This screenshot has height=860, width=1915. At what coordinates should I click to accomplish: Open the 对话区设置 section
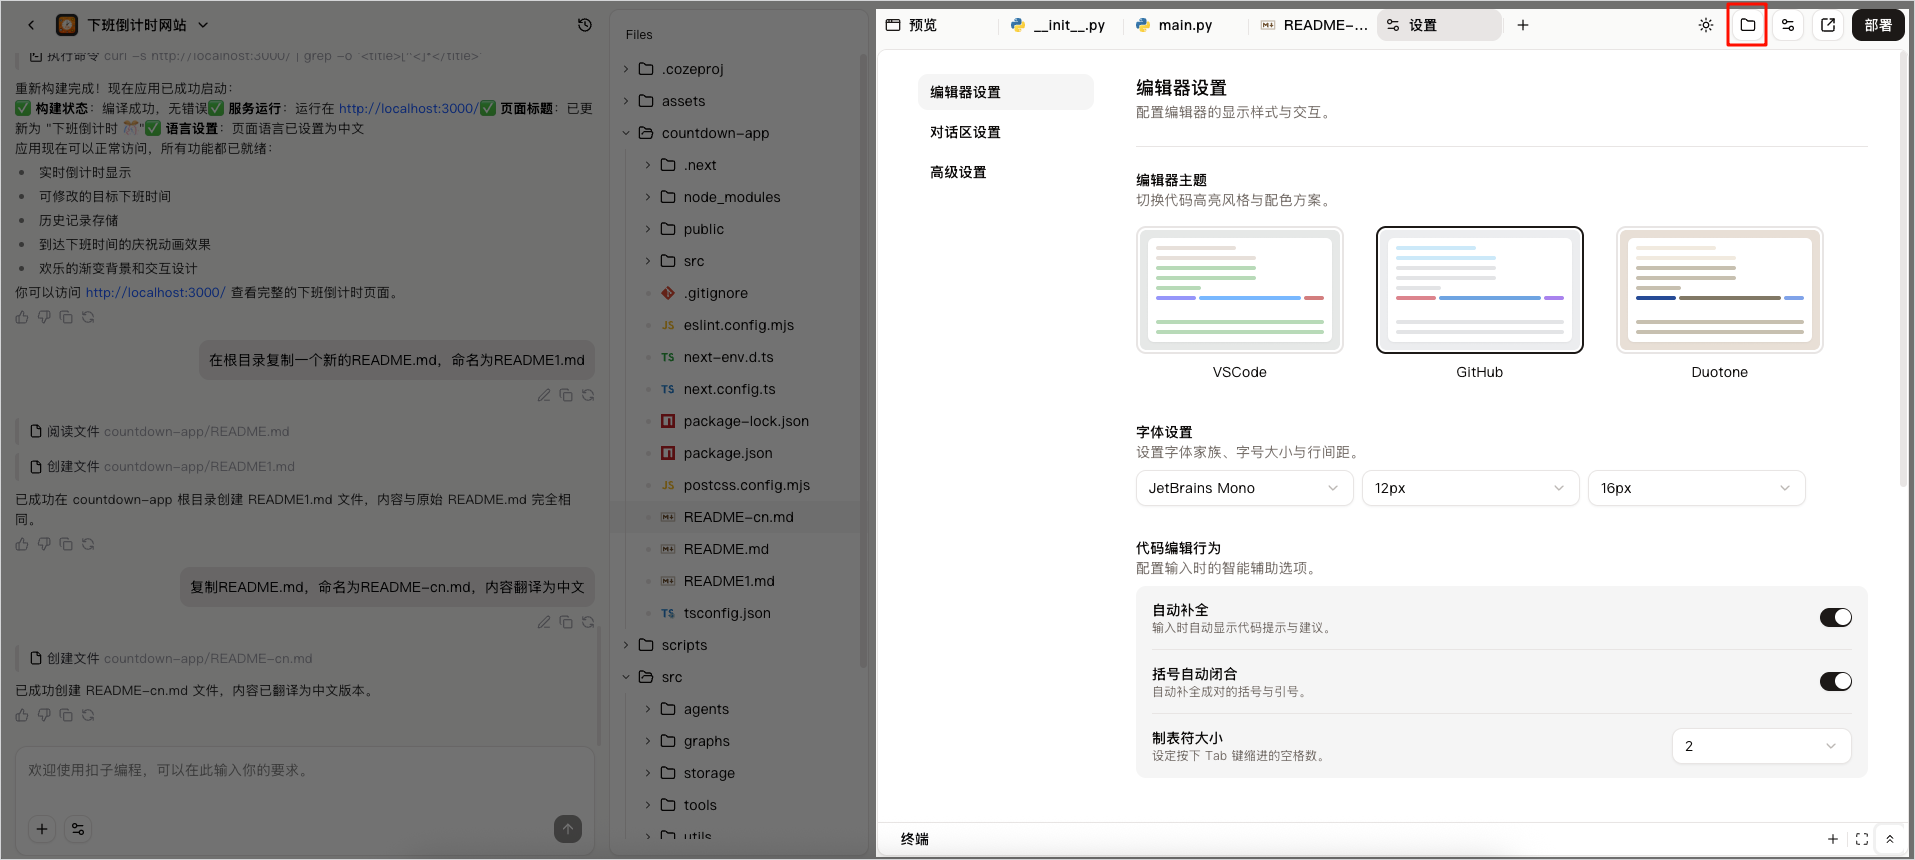(x=1005, y=132)
